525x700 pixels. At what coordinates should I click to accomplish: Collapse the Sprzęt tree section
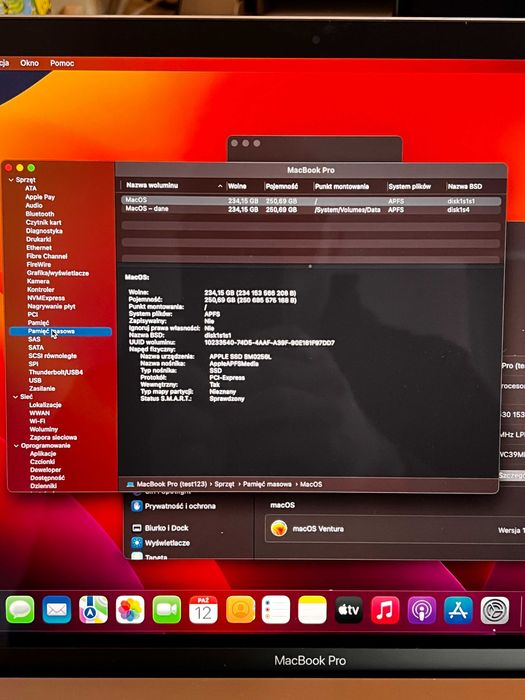pyautogui.click(x=11, y=180)
